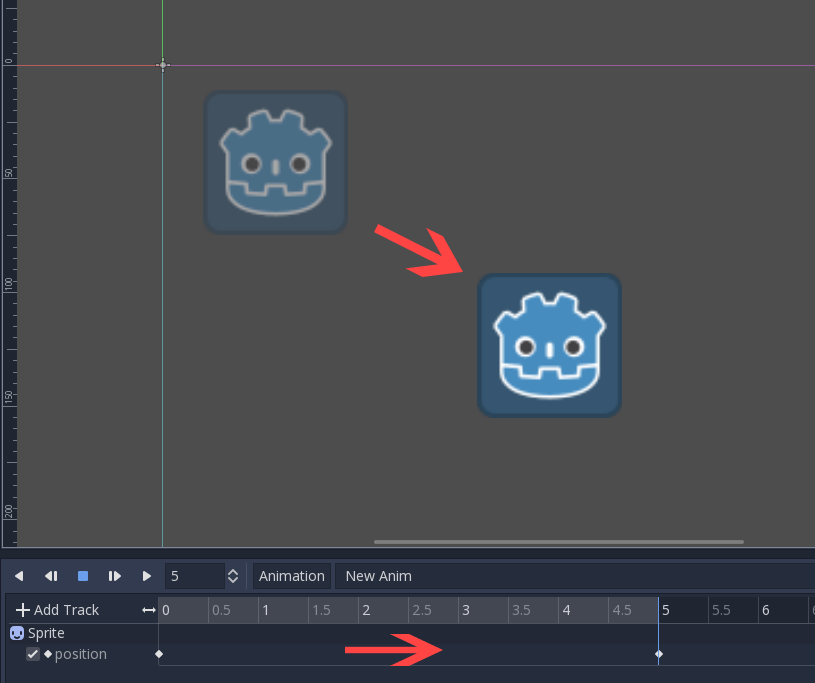
Task: Click the viewport horizontal scrollbar
Action: tap(560, 540)
